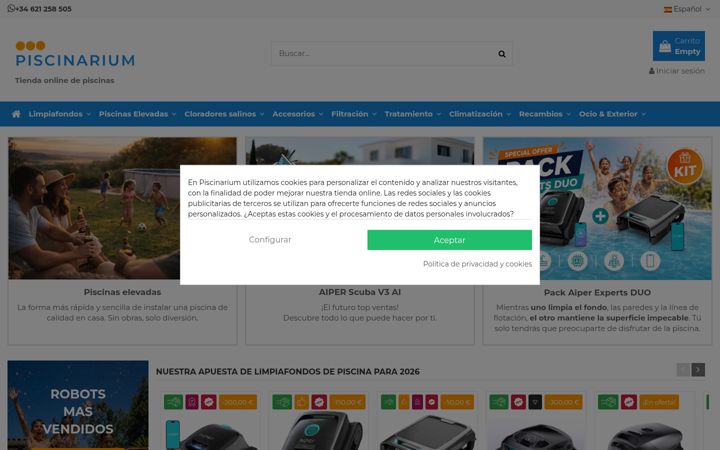Expand the Limpiafondos chevron
The width and height of the screenshot is (720, 450).
tap(88, 114)
